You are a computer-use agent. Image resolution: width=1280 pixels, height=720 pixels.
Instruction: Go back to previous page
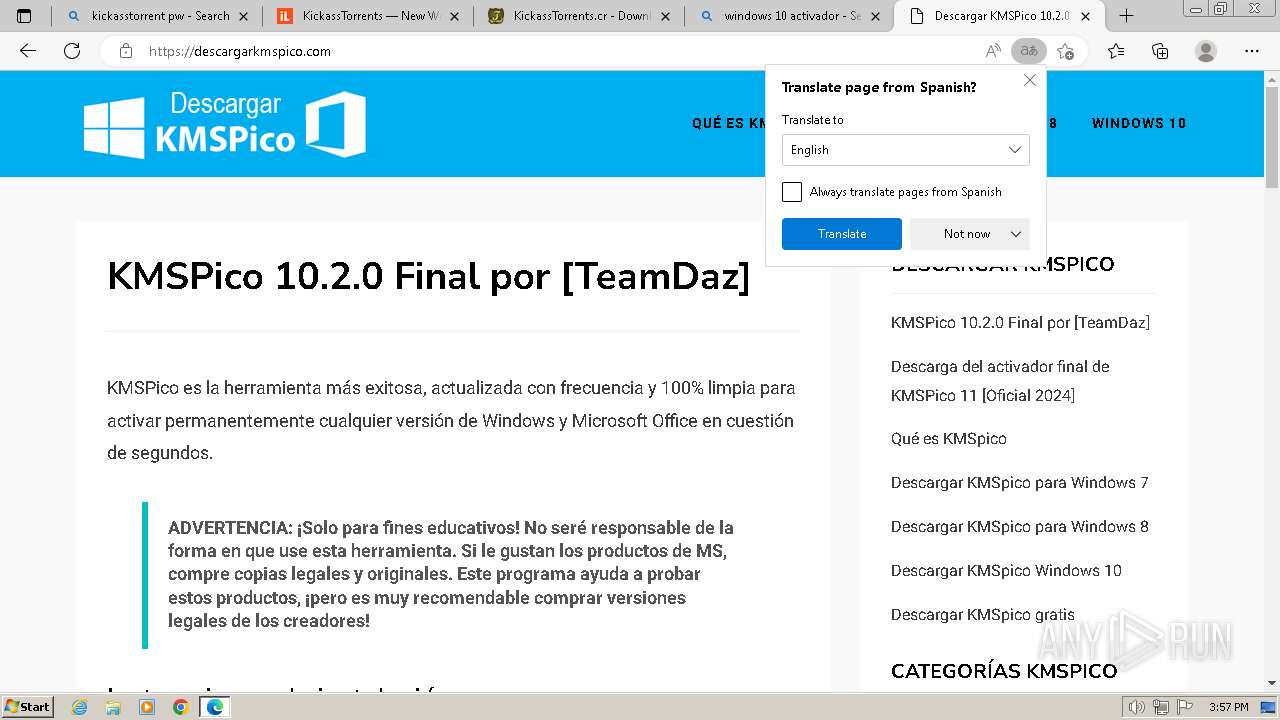pos(28,51)
